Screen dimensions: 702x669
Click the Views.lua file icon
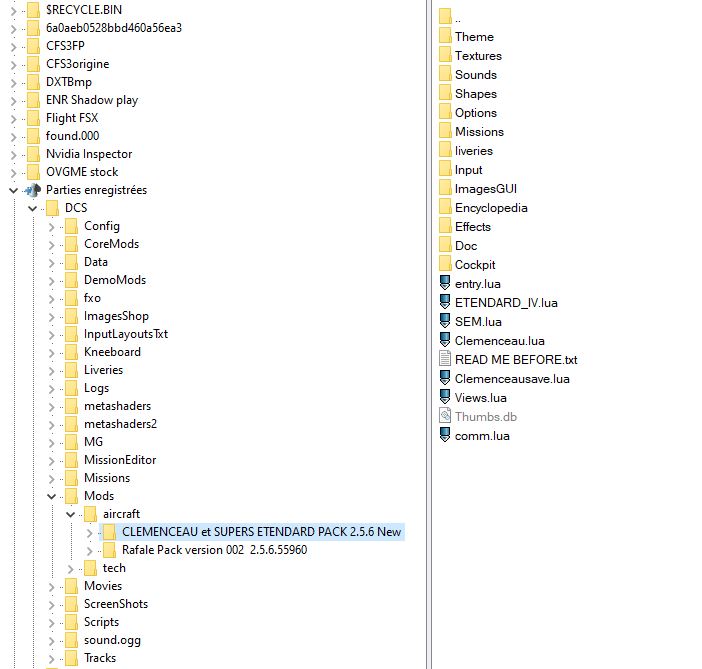tap(445, 398)
